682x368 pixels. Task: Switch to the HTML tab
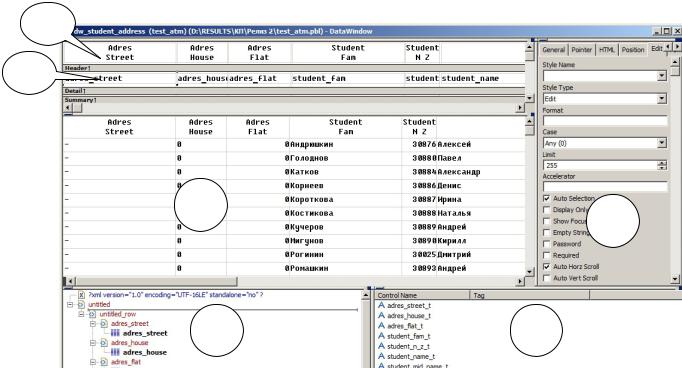[606, 50]
